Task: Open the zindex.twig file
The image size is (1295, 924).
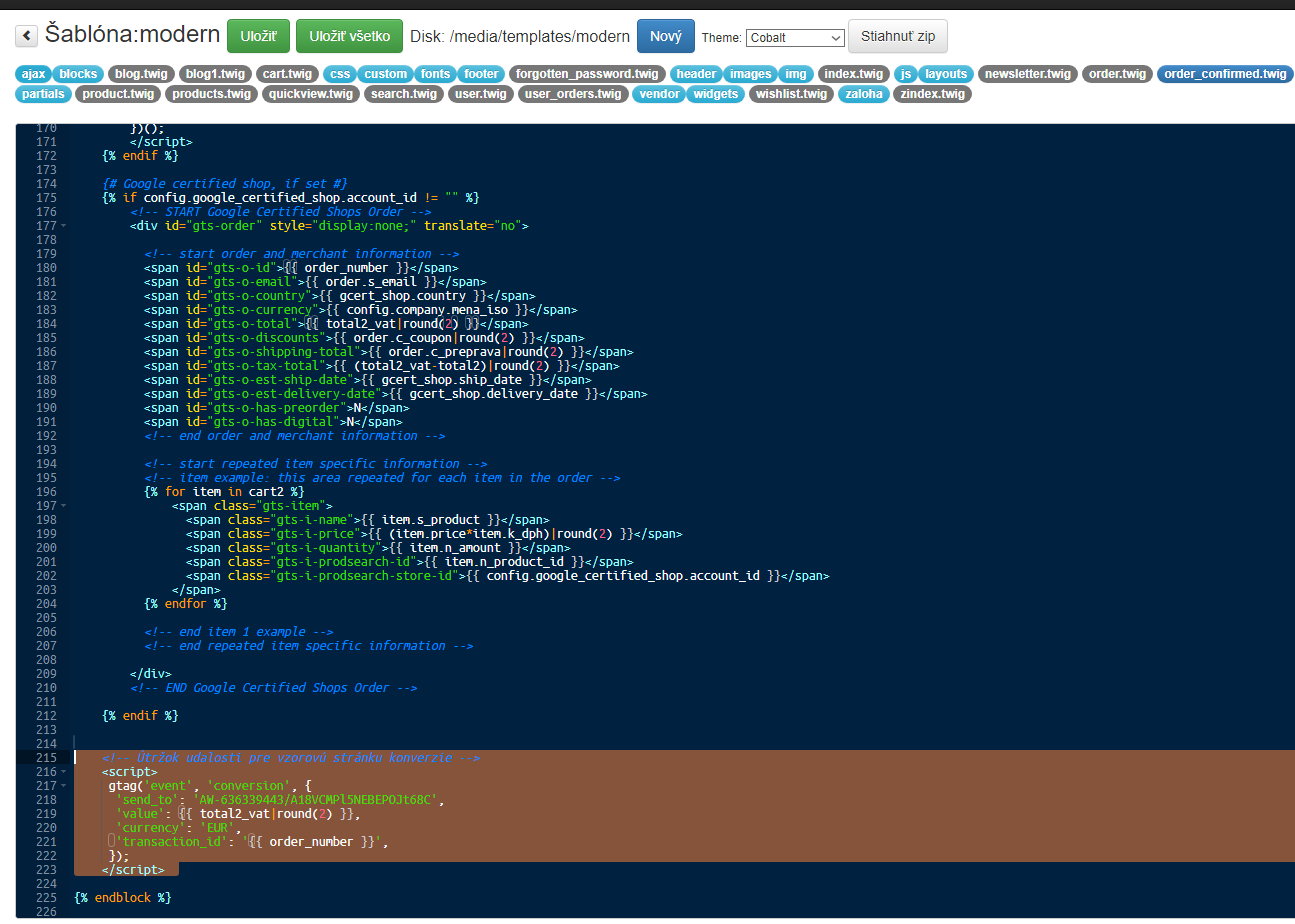Action: coord(932,94)
